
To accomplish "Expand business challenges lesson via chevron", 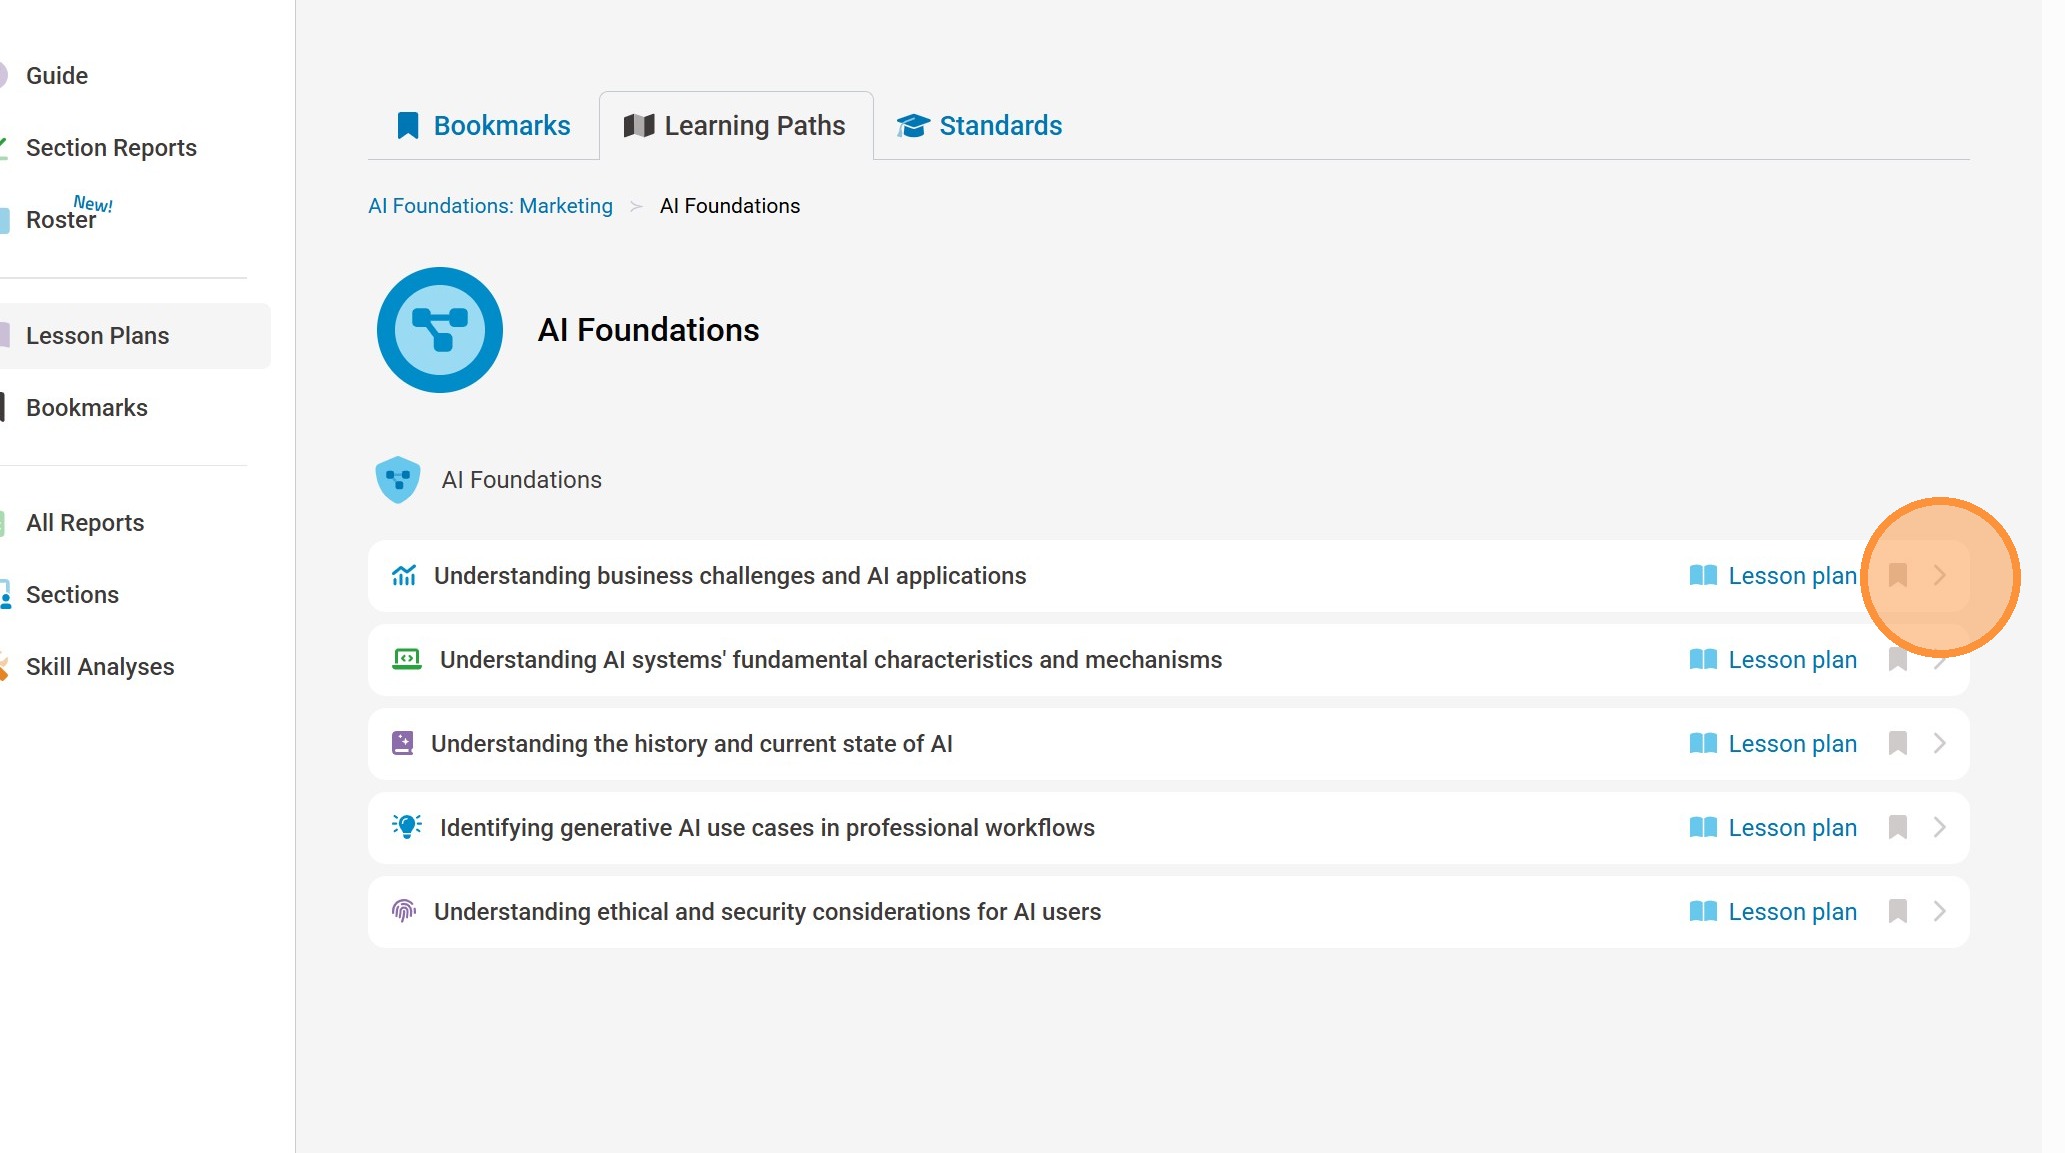I will 1939,575.
